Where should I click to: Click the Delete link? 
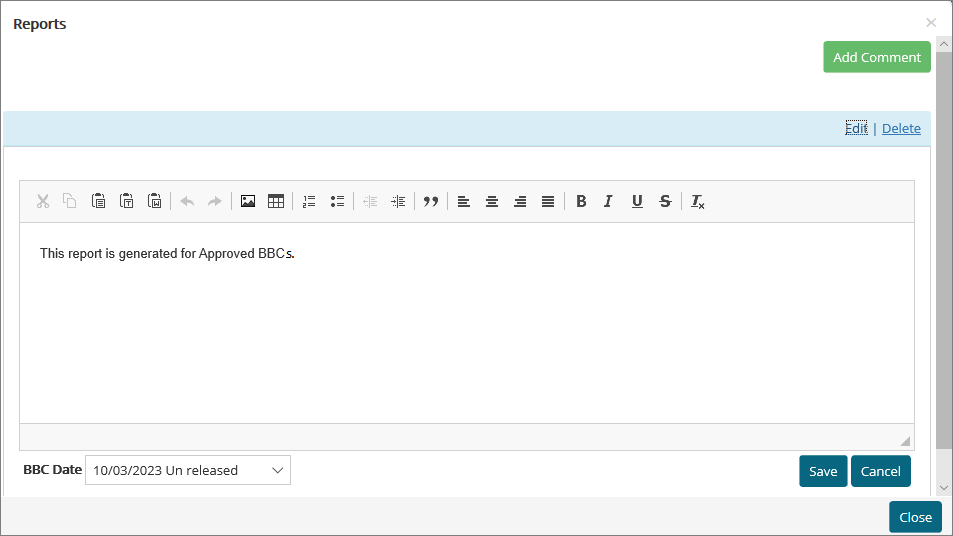[x=901, y=128]
